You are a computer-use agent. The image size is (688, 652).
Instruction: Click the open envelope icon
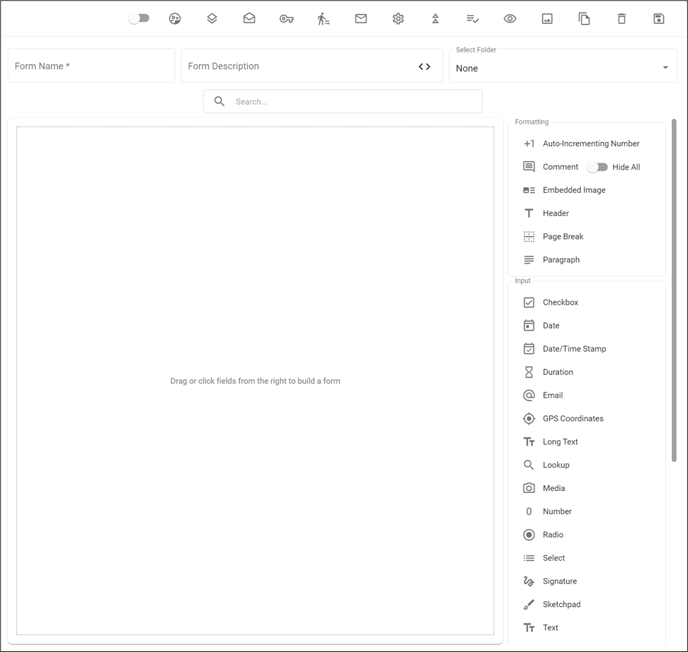[249, 18]
